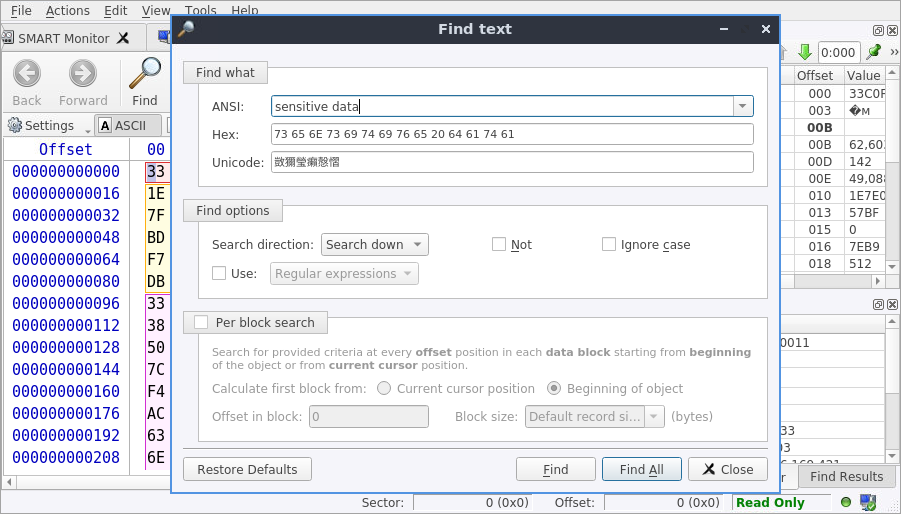Select offset row 000000000096
The image size is (901, 514).
[66, 303]
